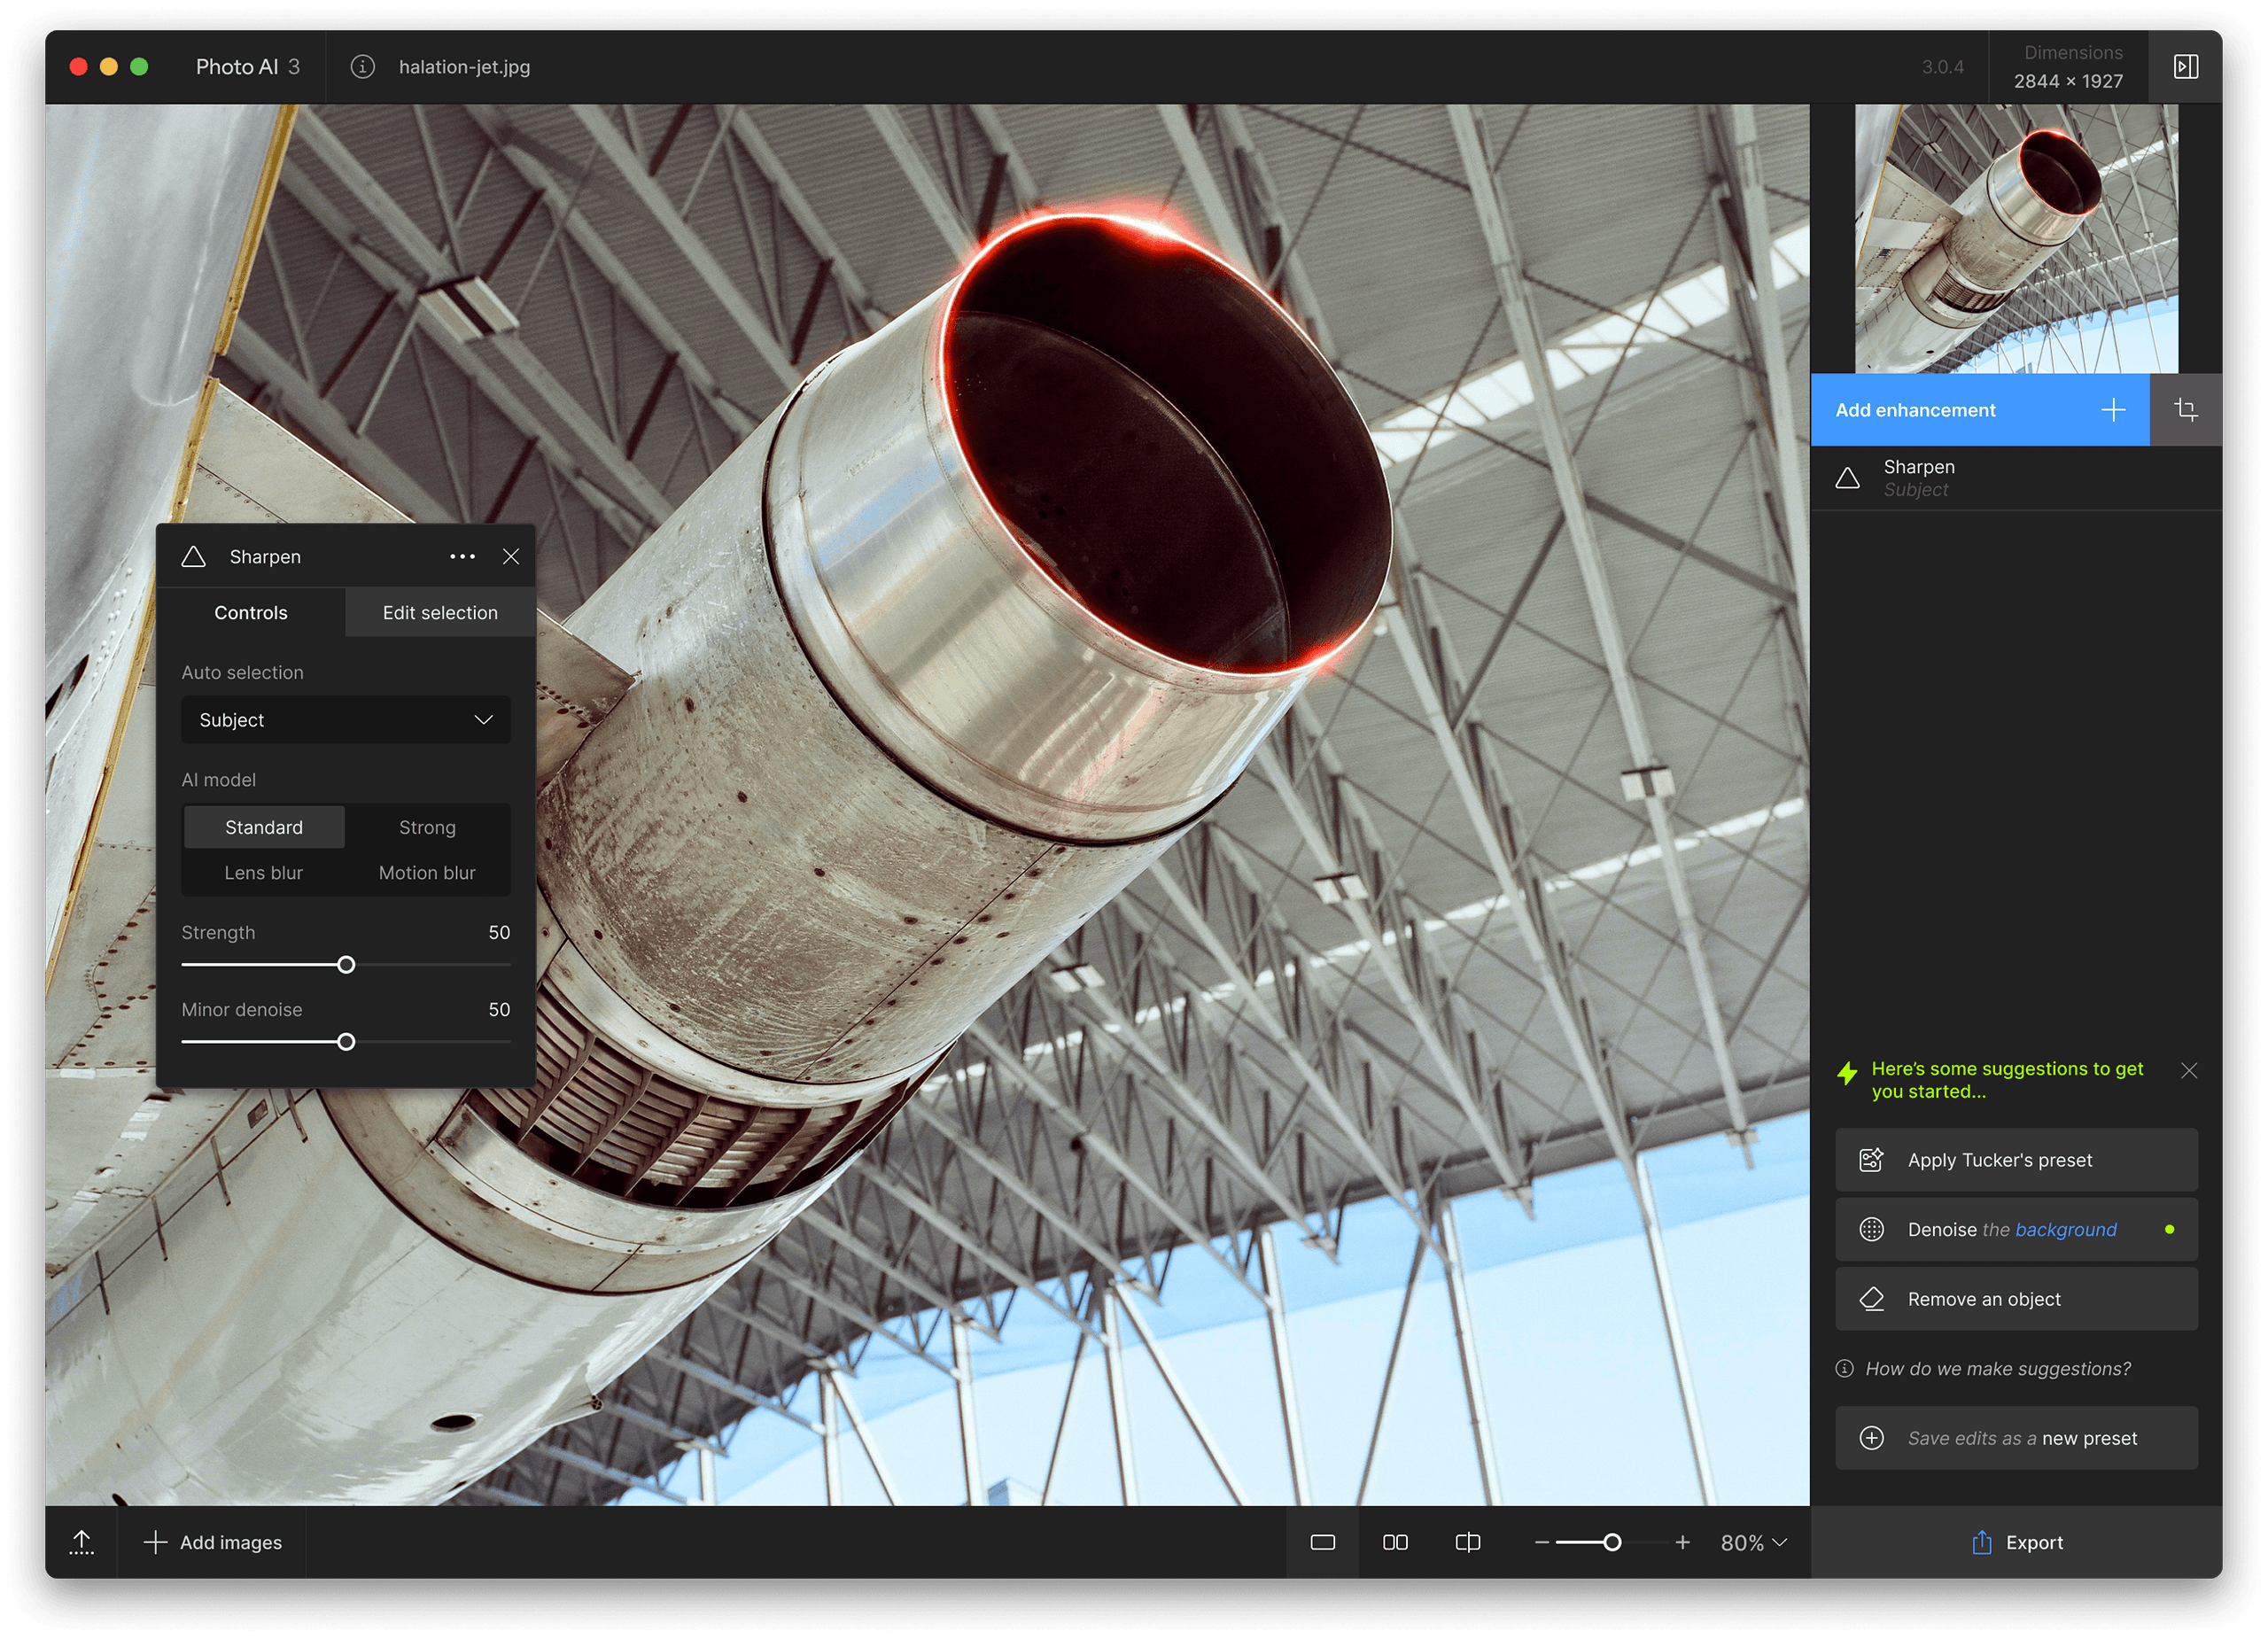
Task: Click the Export button
Action: click(x=2016, y=1542)
